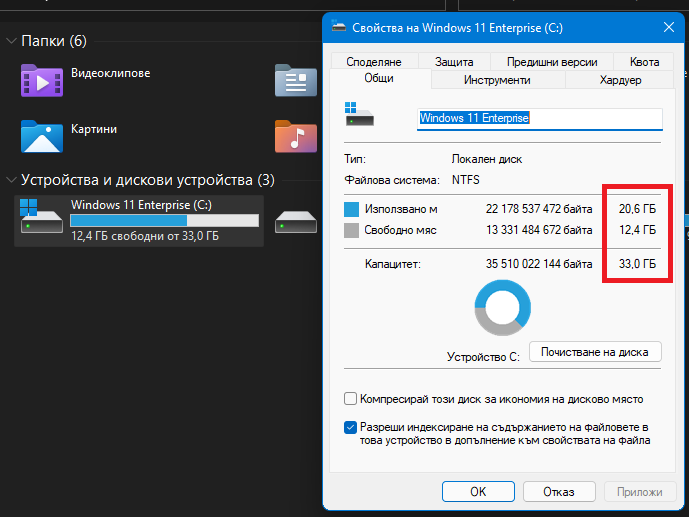Click the dialog title Свойства на Windows 11 Enterprise
The height and width of the screenshot is (517, 689).
point(457,28)
